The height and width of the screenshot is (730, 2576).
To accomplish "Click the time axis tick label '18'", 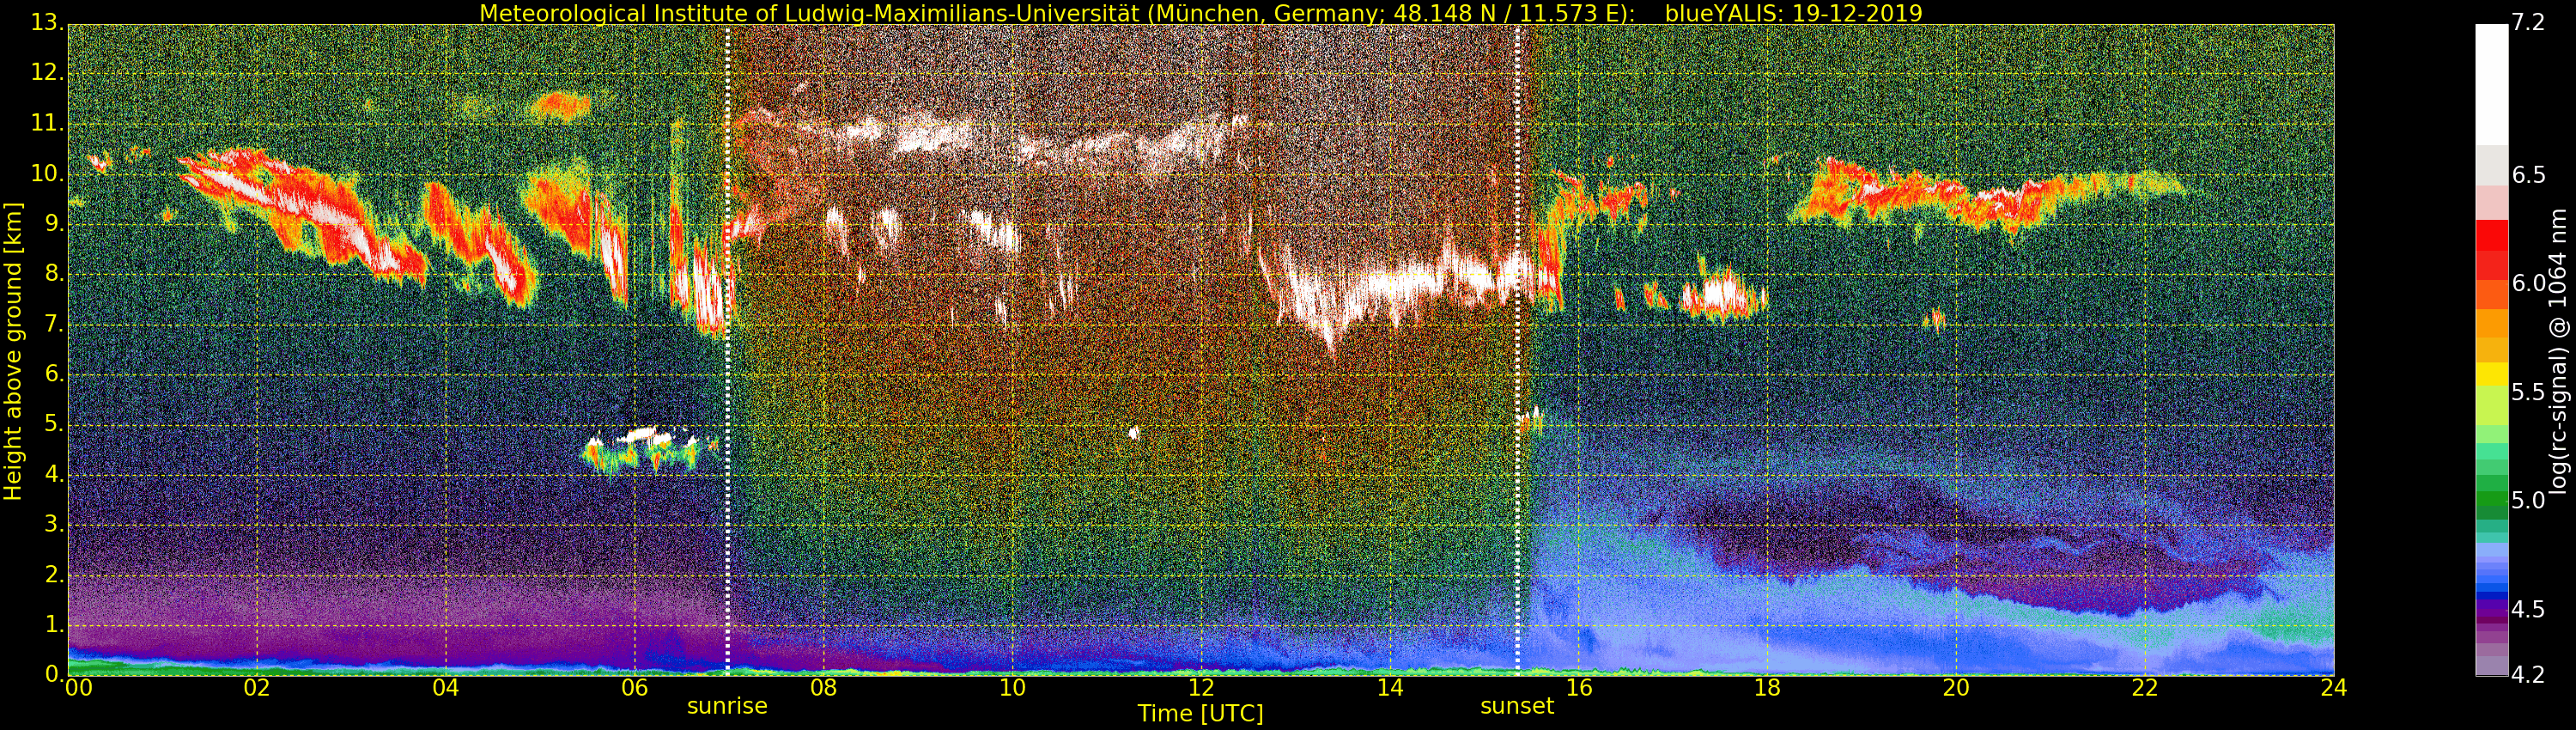I will (x=1767, y=688).
